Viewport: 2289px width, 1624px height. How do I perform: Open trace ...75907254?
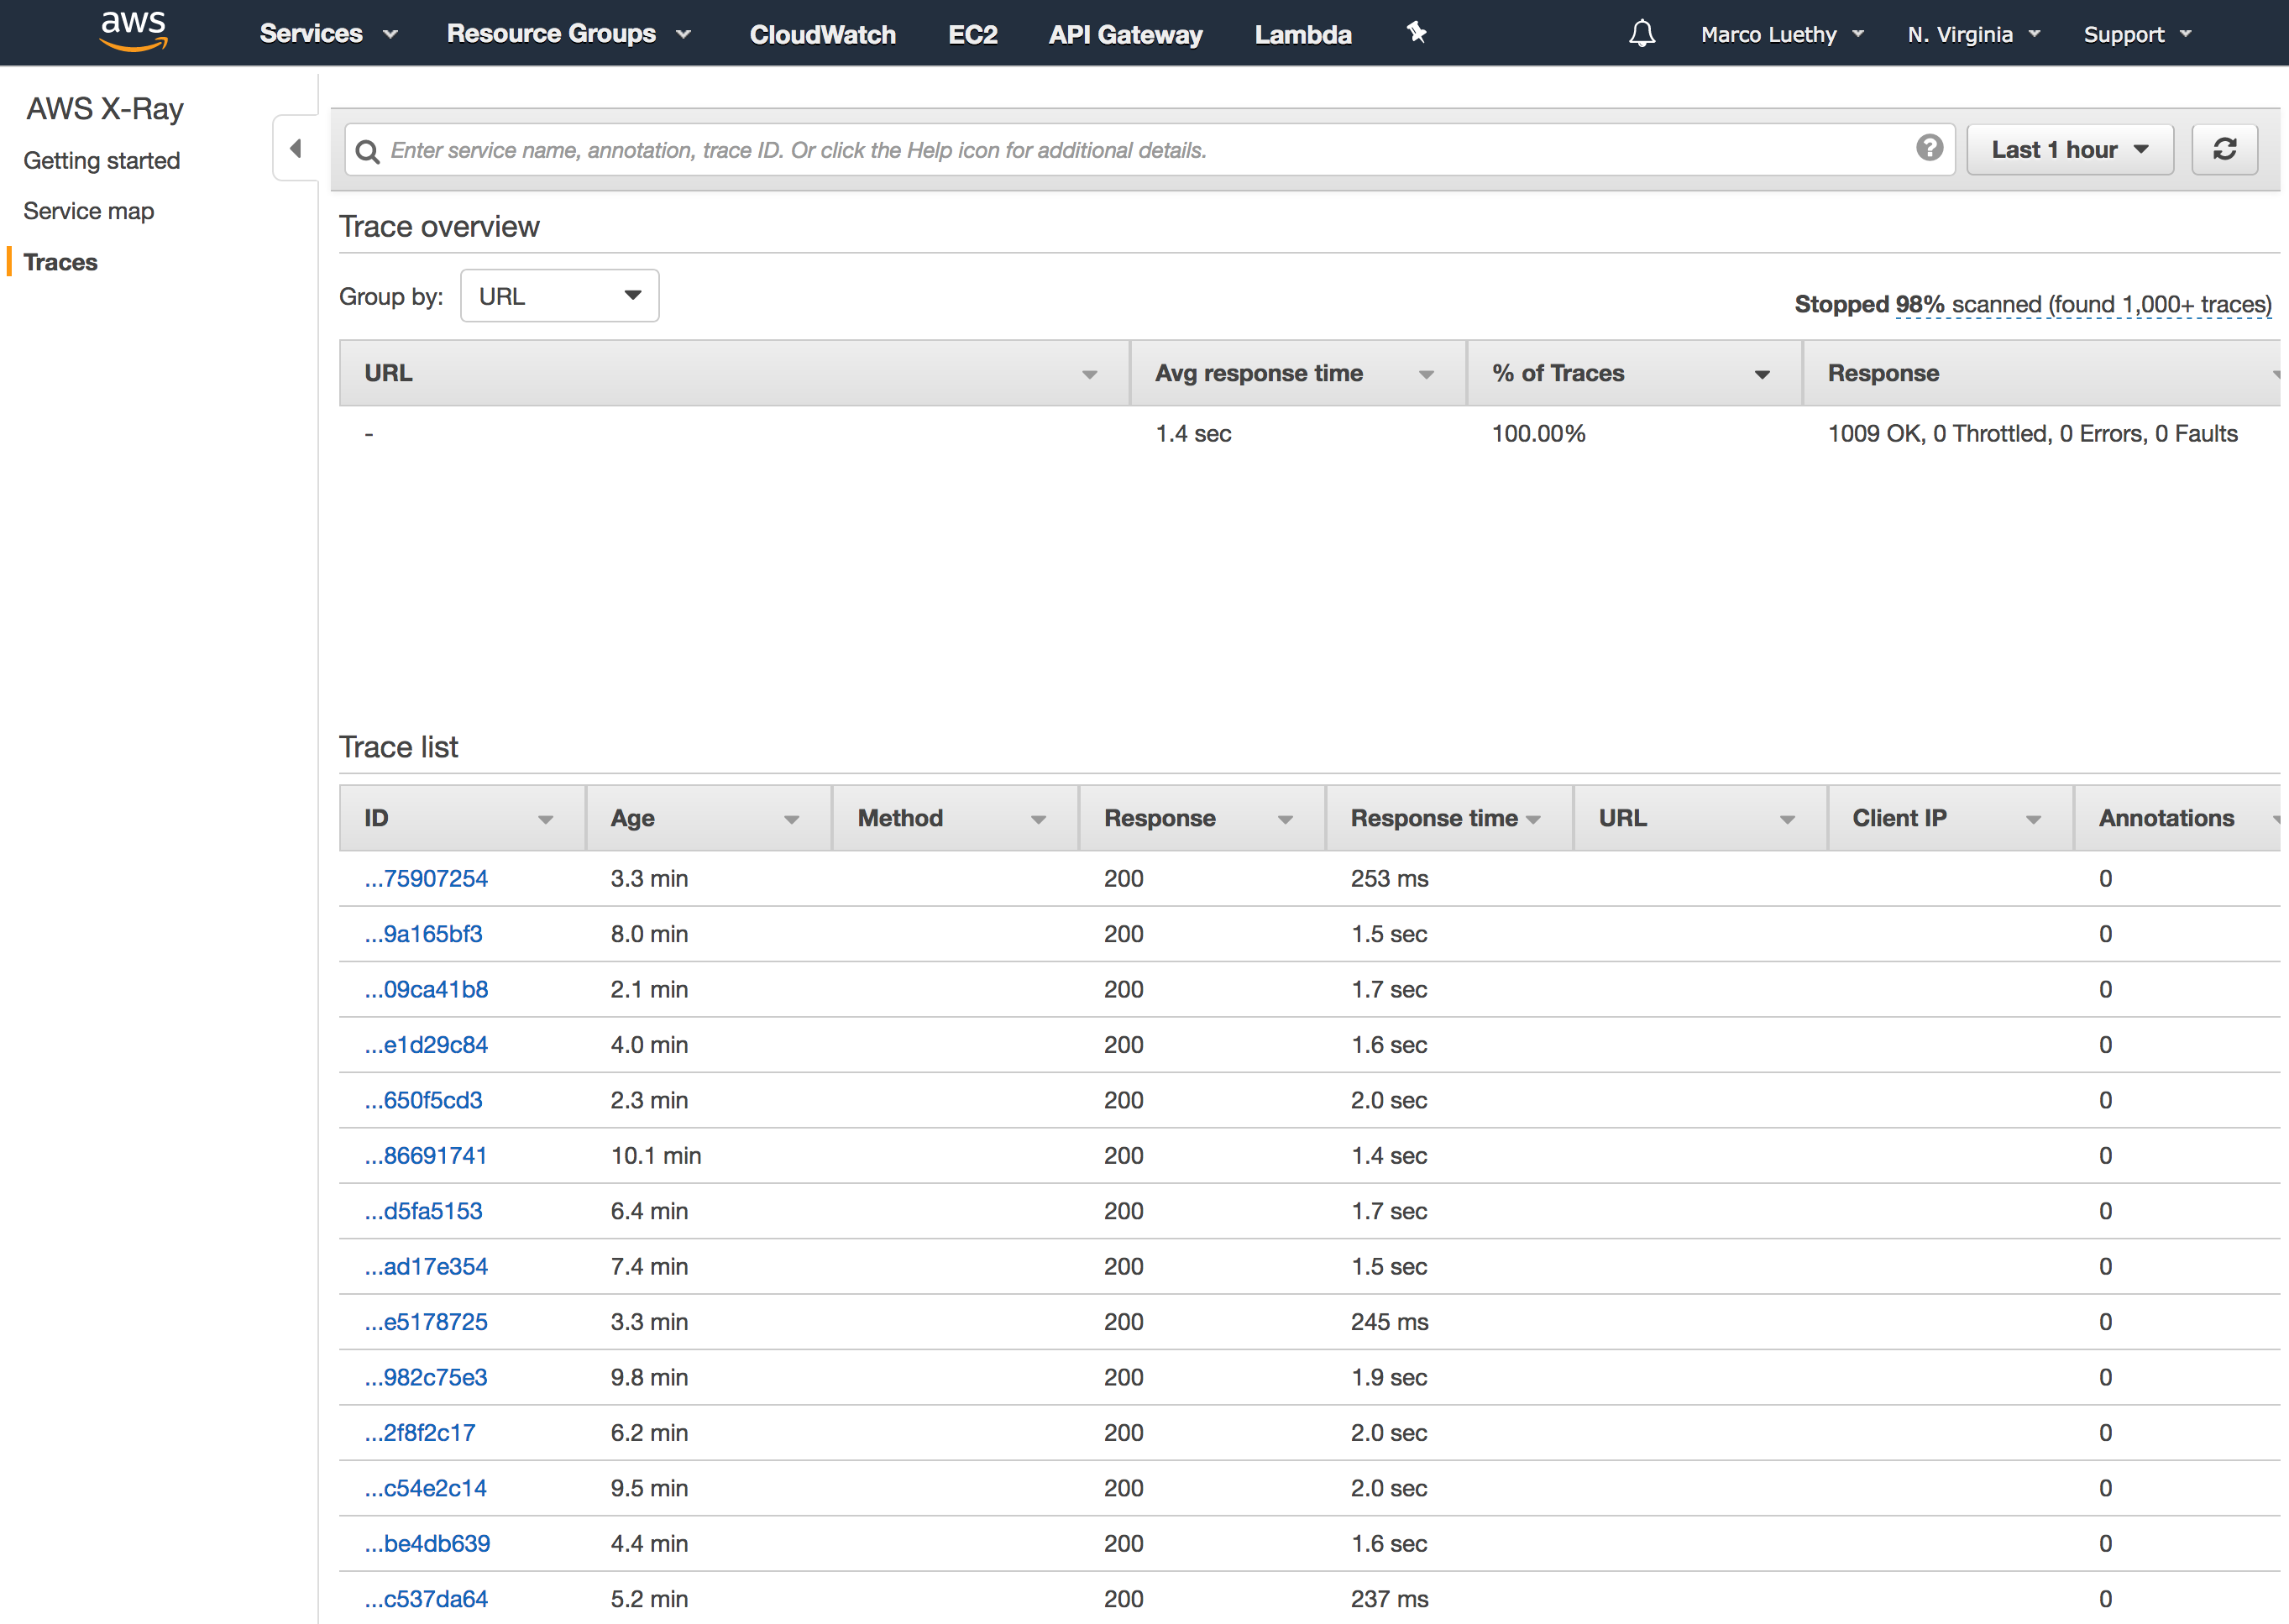pyautogui.click(x=426, y=879)
